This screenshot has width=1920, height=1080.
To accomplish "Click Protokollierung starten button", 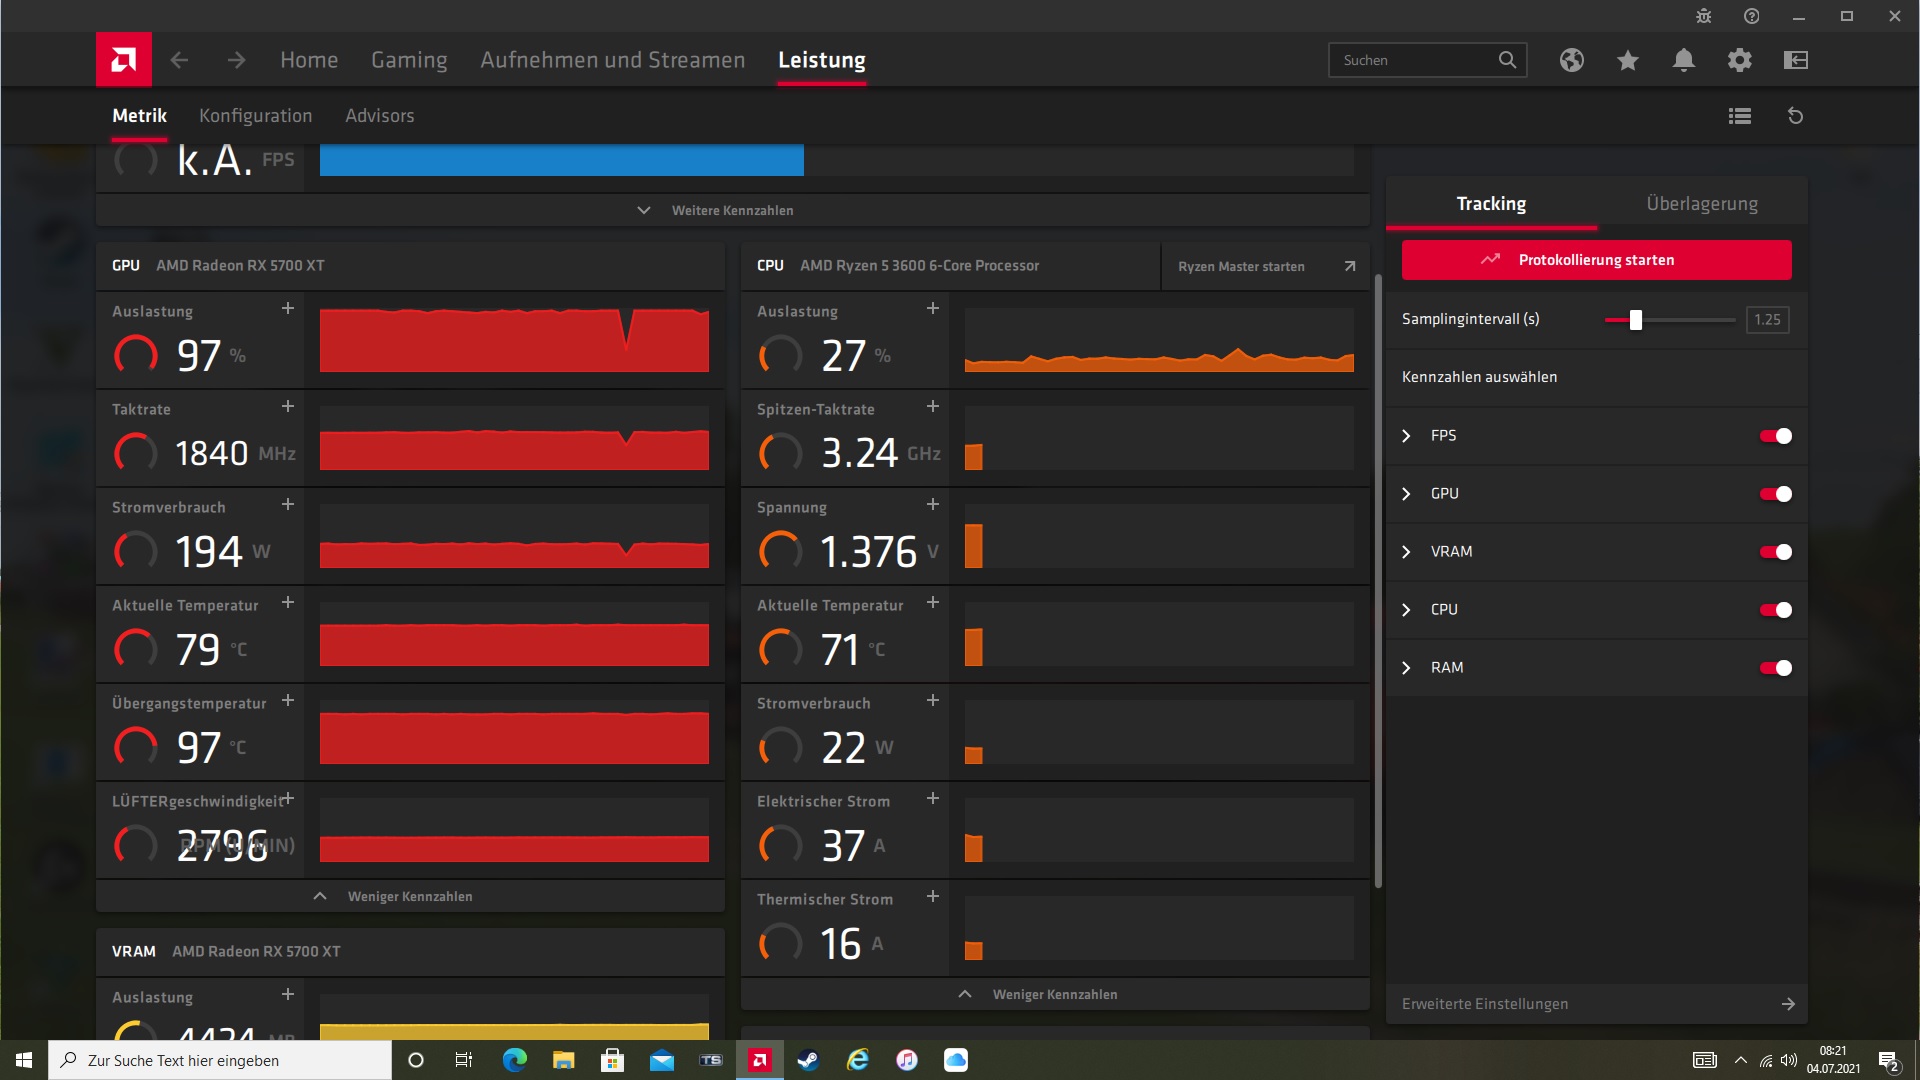I will 1596,260.
